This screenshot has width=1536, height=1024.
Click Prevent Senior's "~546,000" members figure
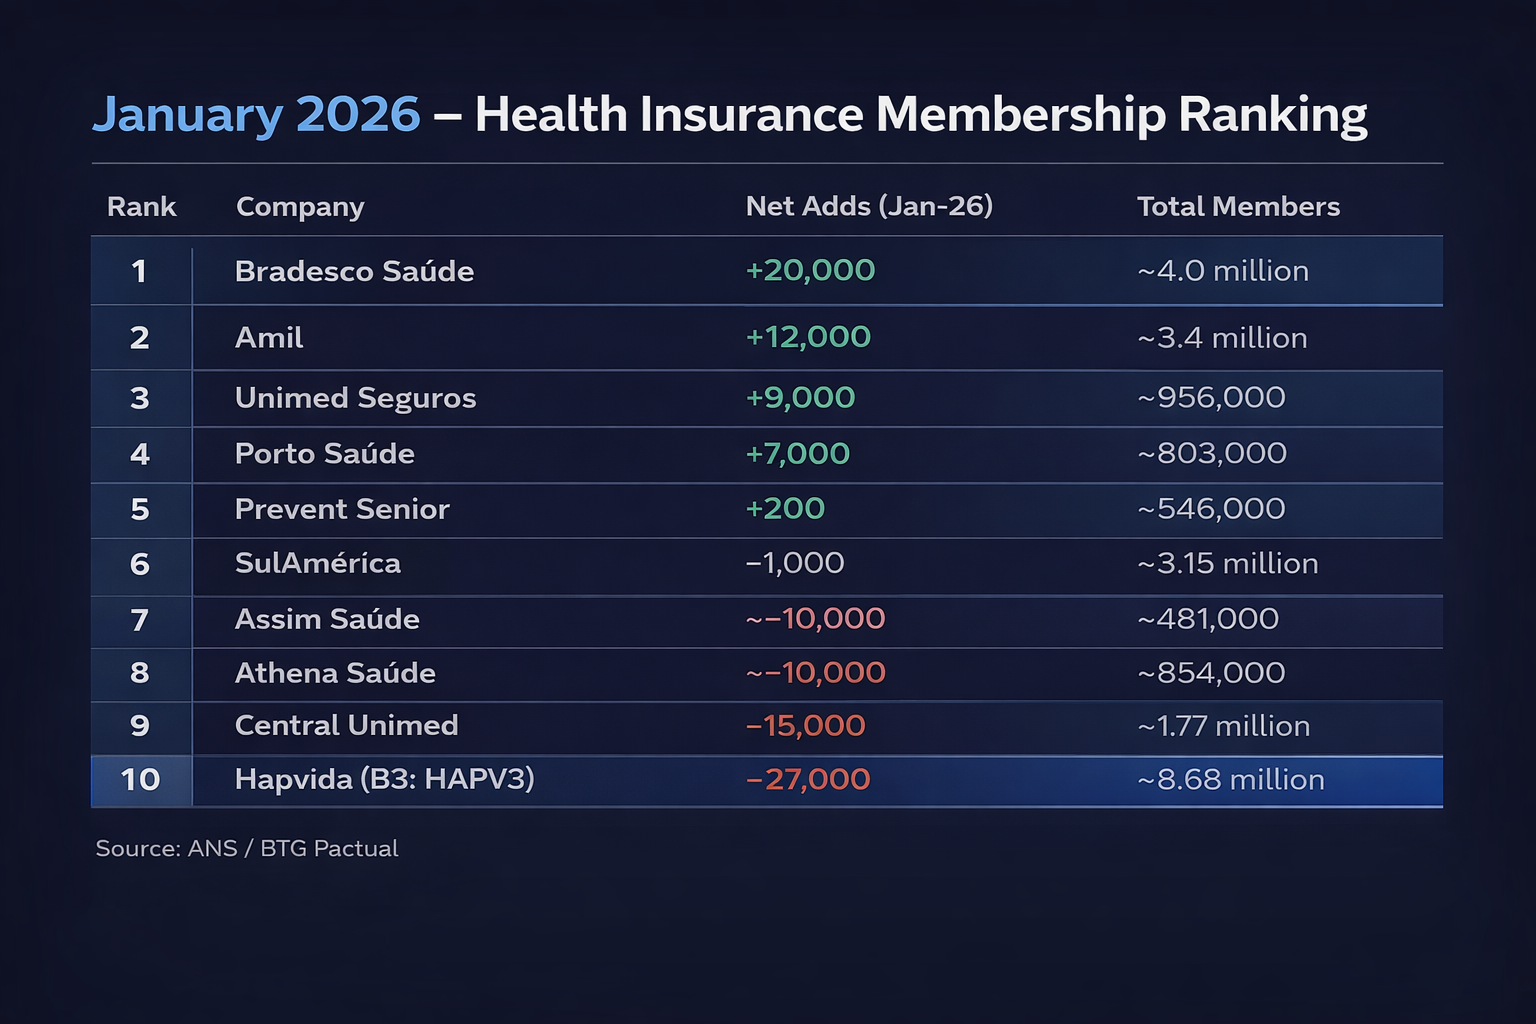(1211, 509)
